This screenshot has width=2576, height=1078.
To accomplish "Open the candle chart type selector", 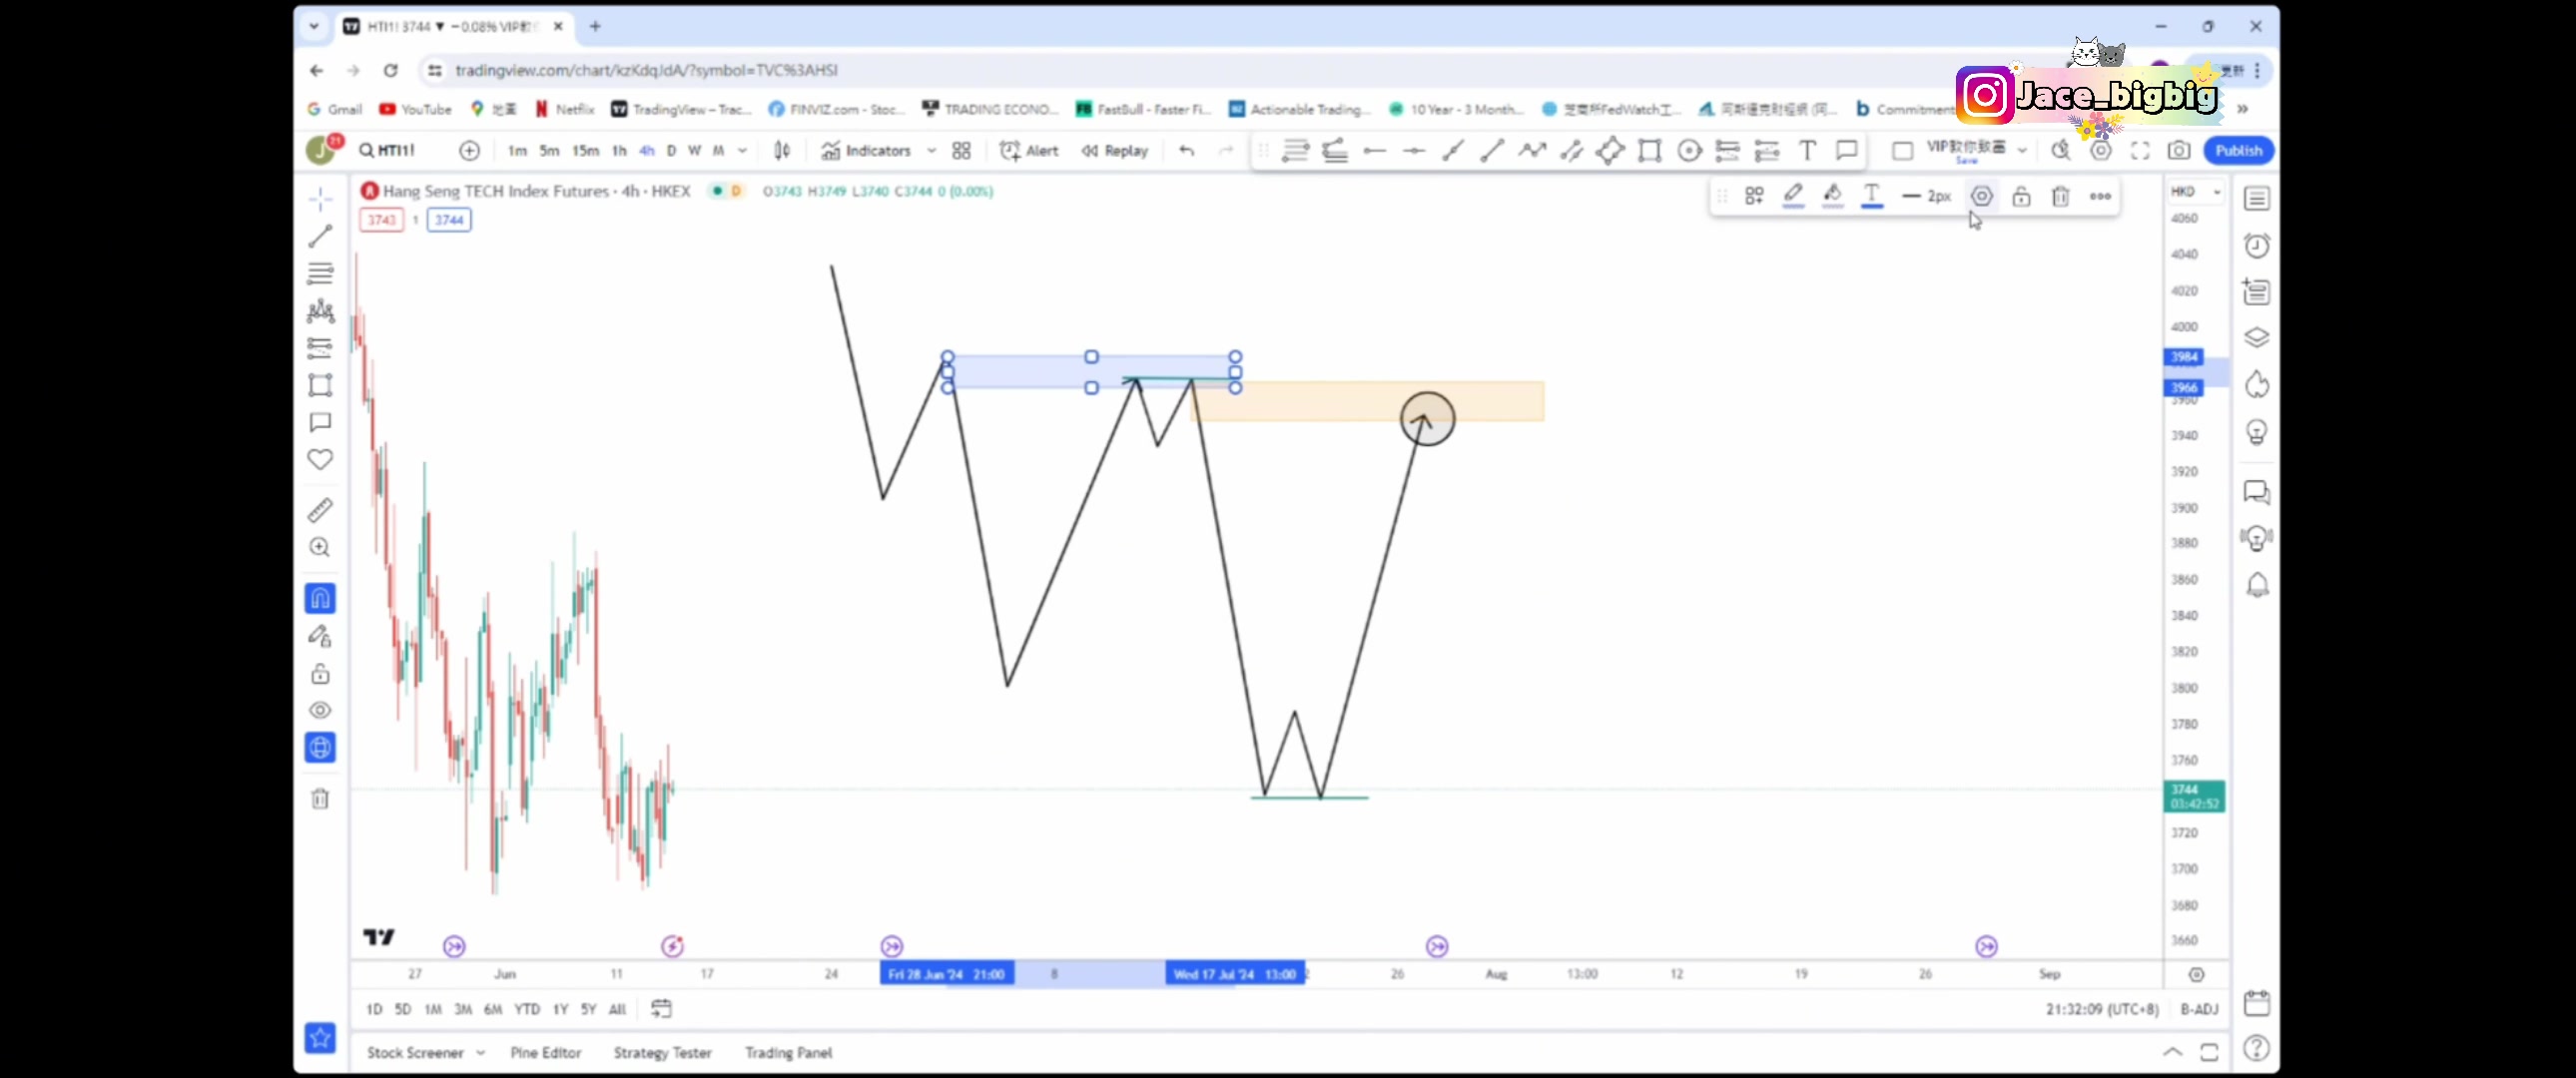I will (x=782, y=150).
